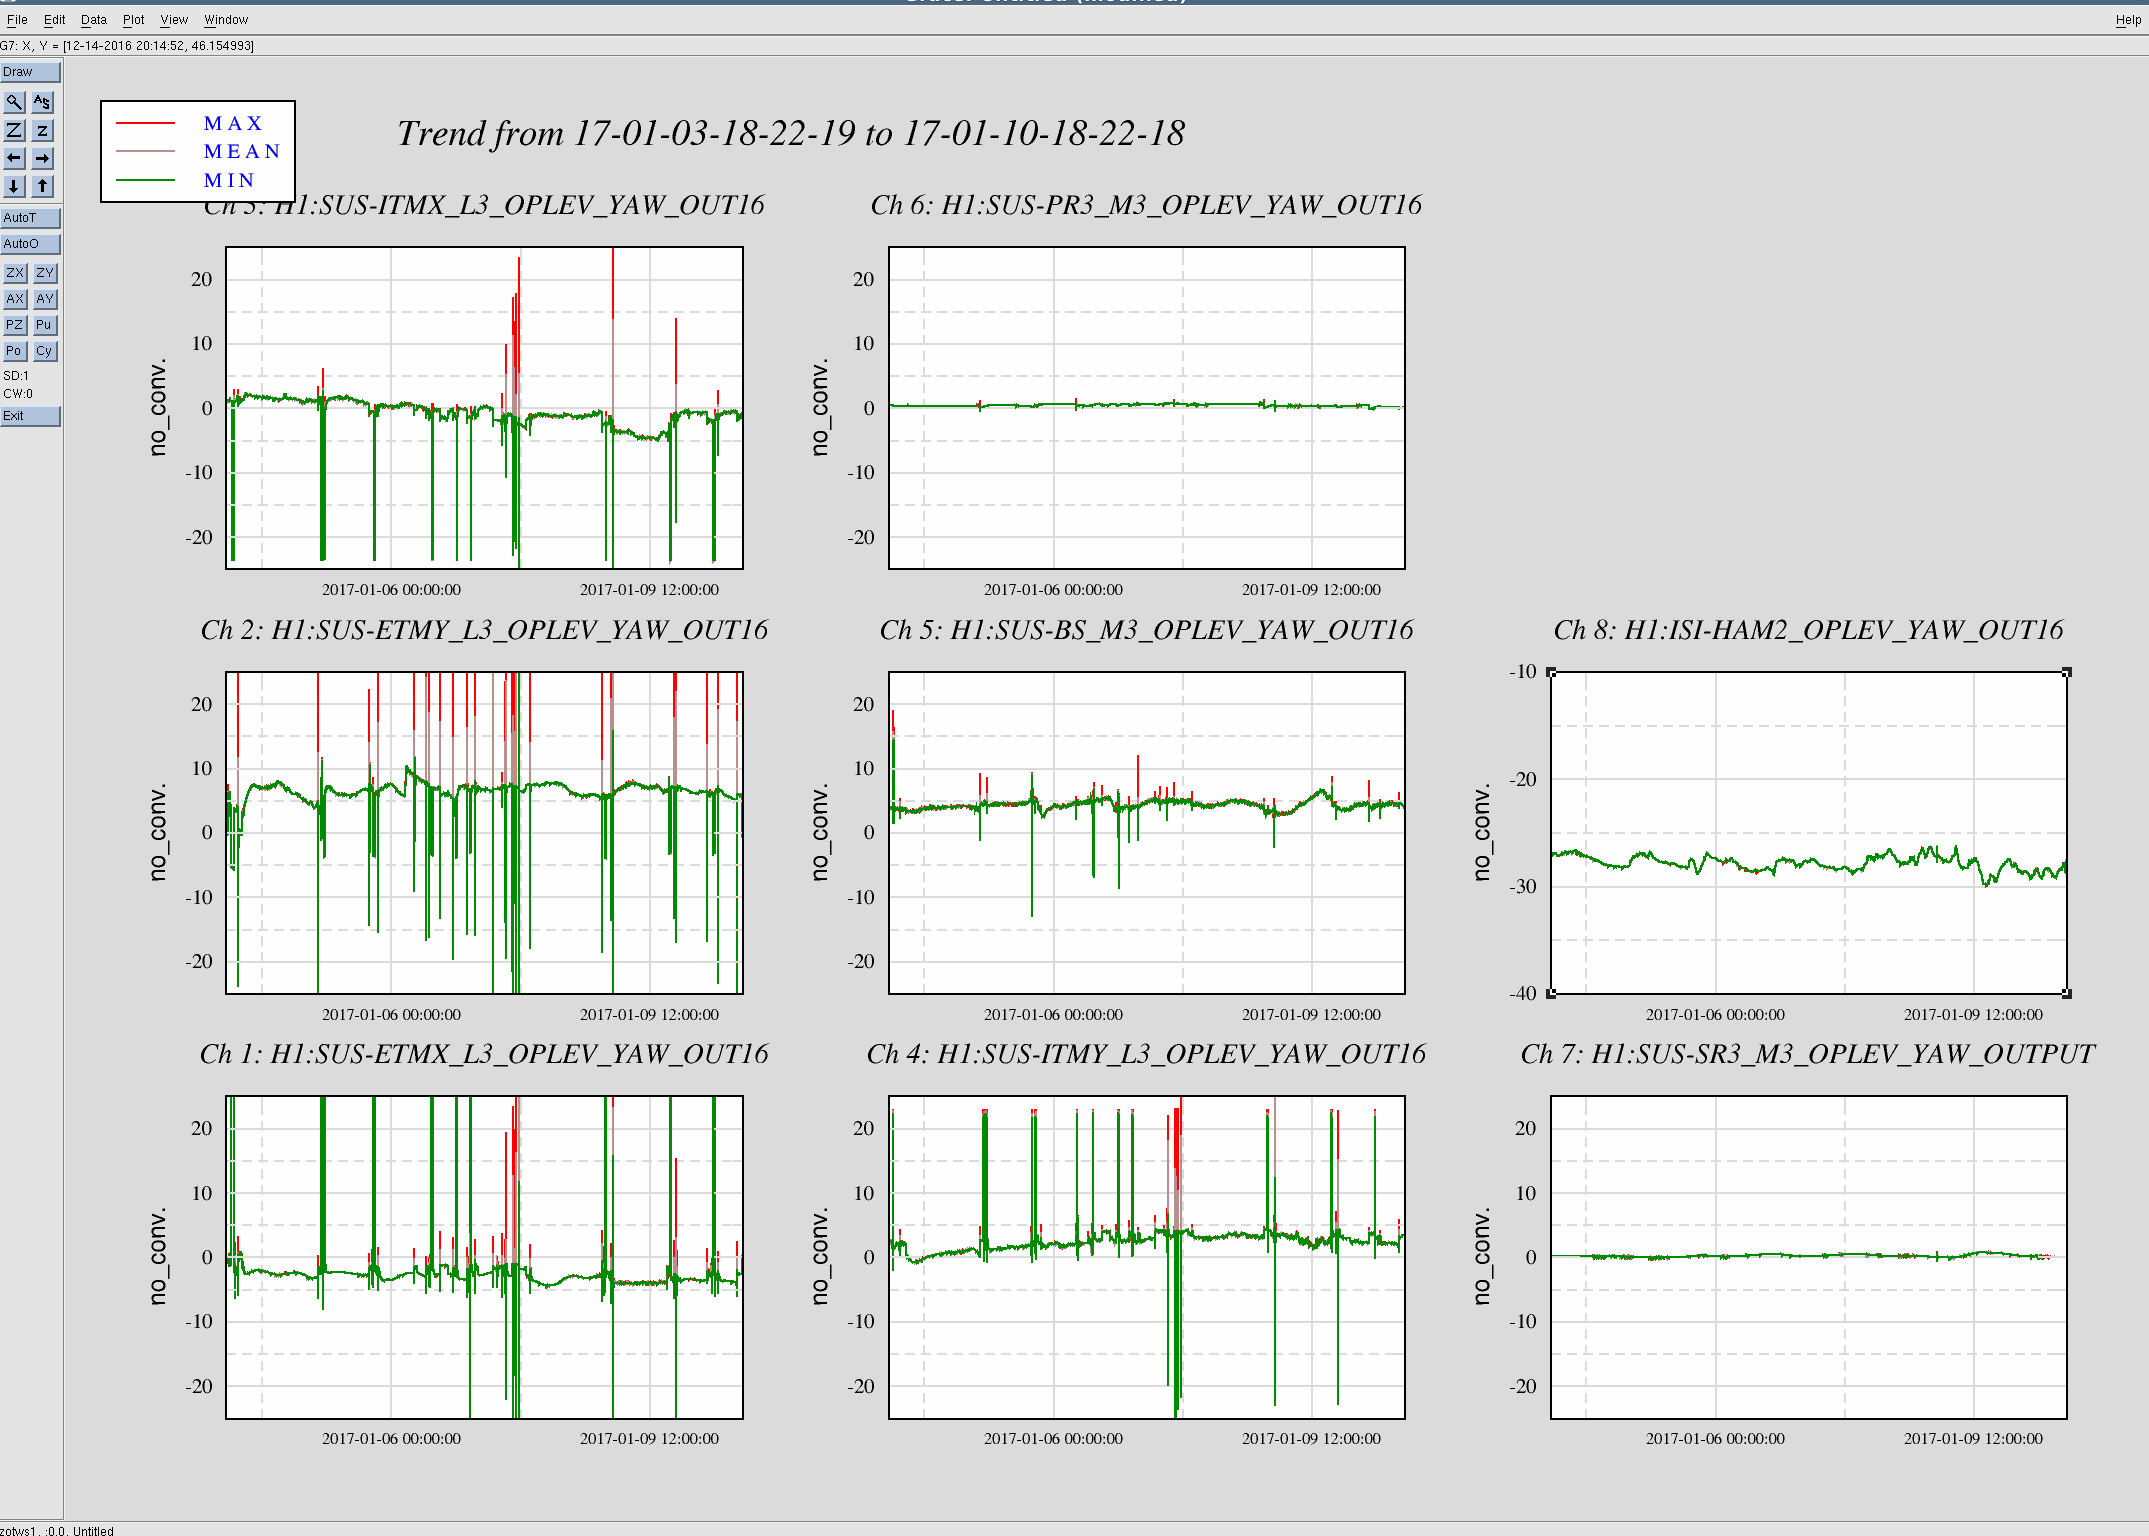Click Ch 7 x-axis 2017-01-06 00:00:00 label

coord(1715,1439)
